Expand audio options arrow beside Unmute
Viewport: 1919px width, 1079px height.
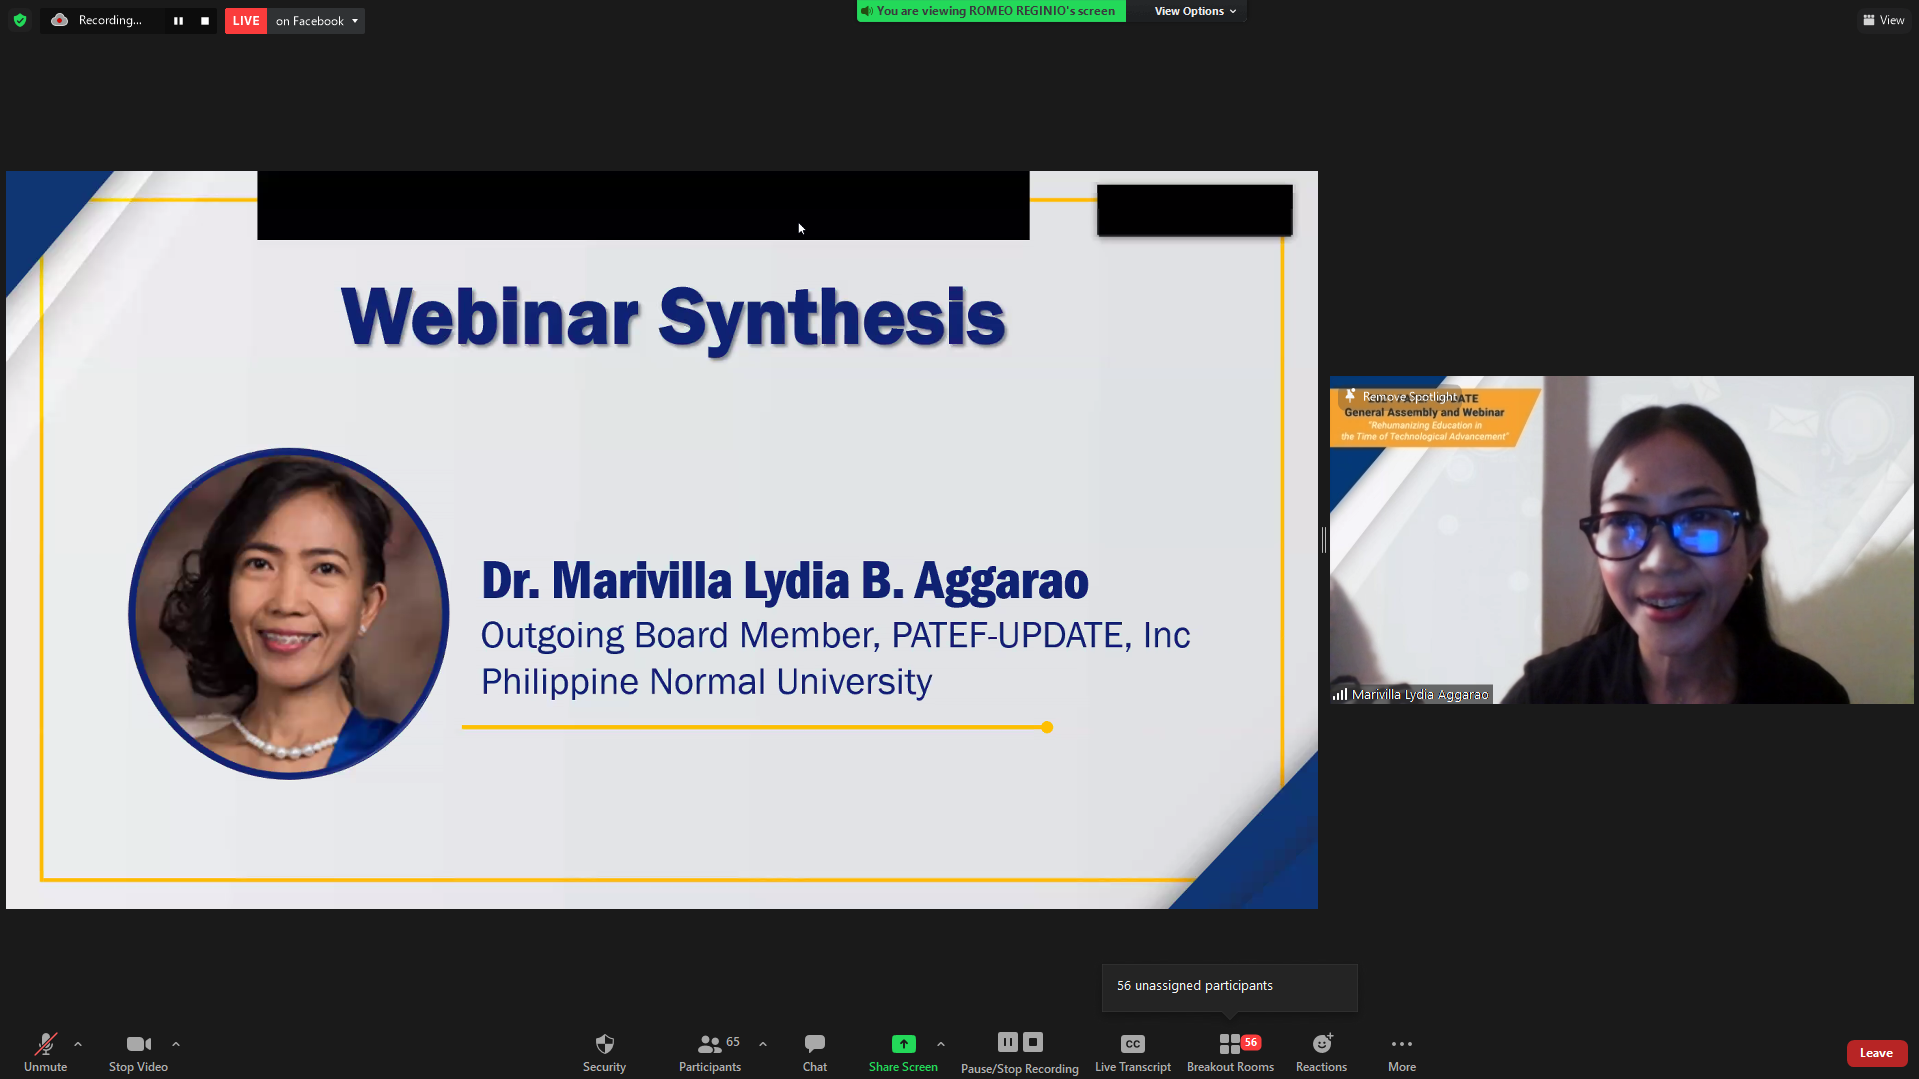tap(78, 1044)
